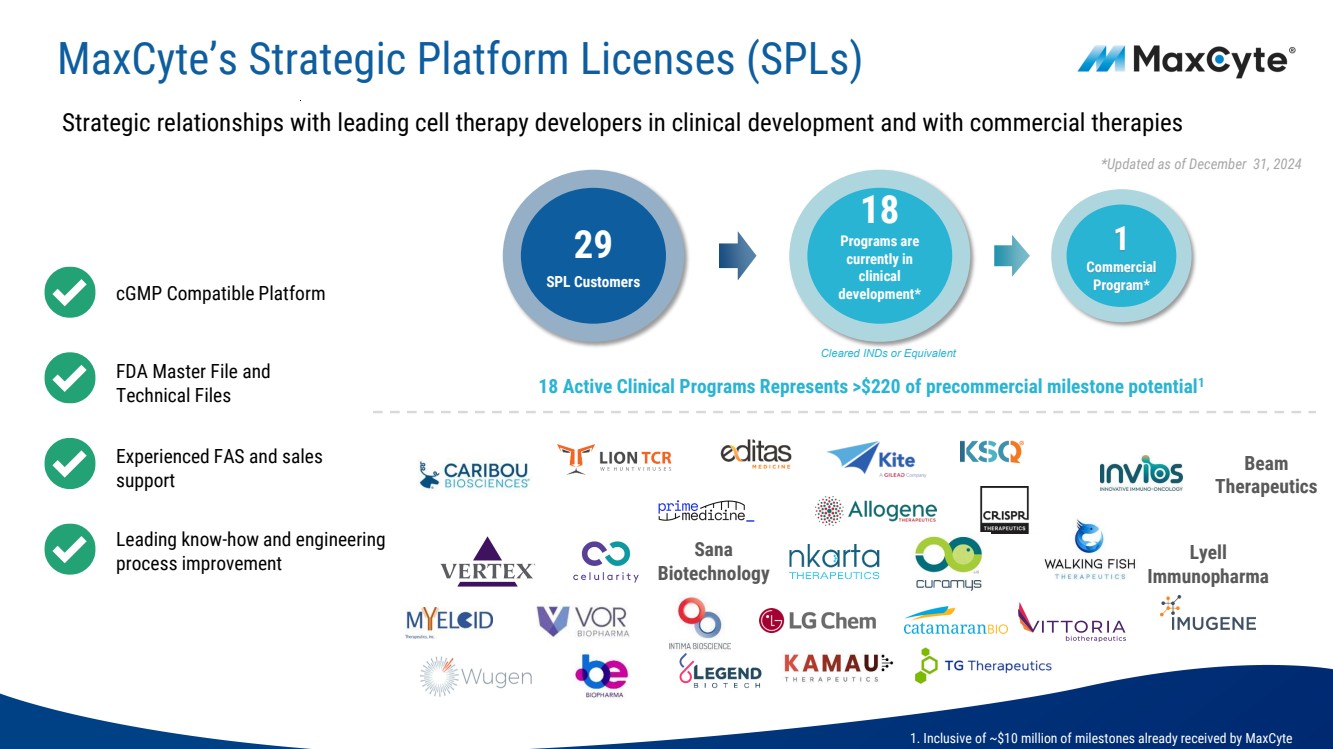Click the 18 Programs clinical development circle
1333x749 pixels.
pyautogui.click(x=879, y=259)
